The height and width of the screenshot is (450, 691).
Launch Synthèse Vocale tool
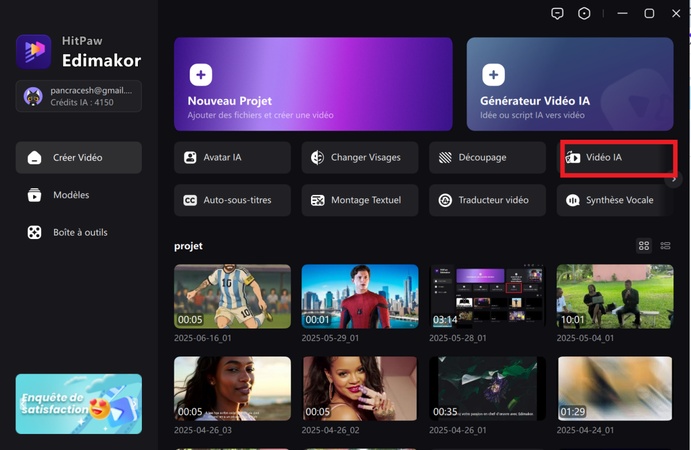(x=614, y=200)
